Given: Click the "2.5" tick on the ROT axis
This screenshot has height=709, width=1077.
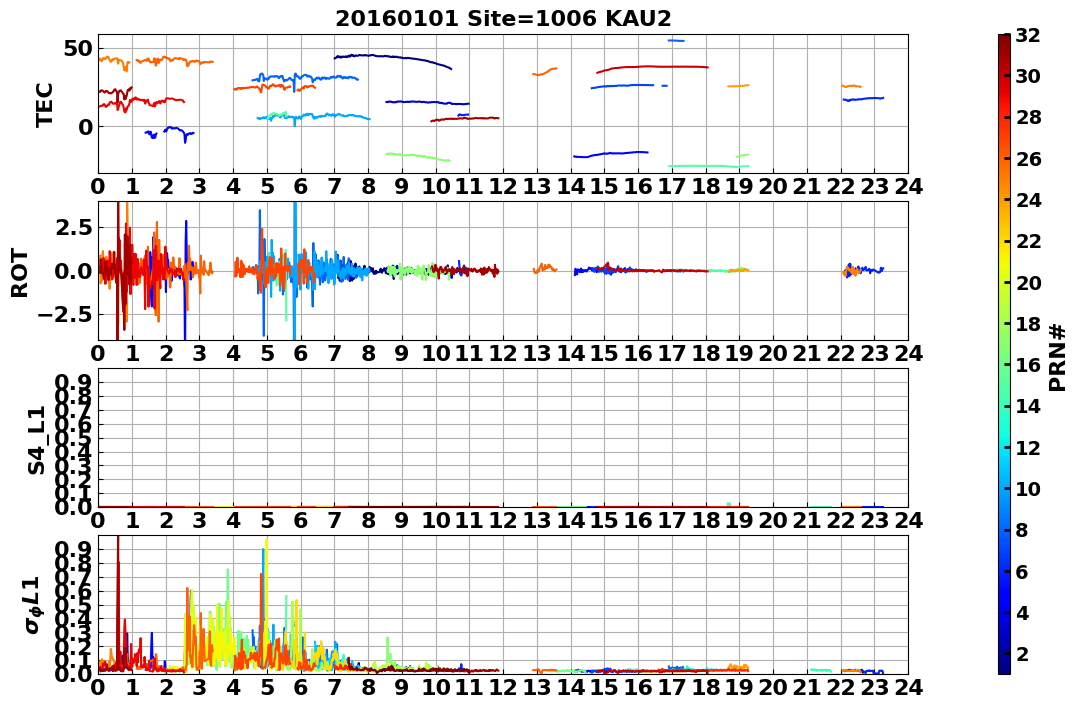Looking at the screenshot, I should (x=75, y=227).
